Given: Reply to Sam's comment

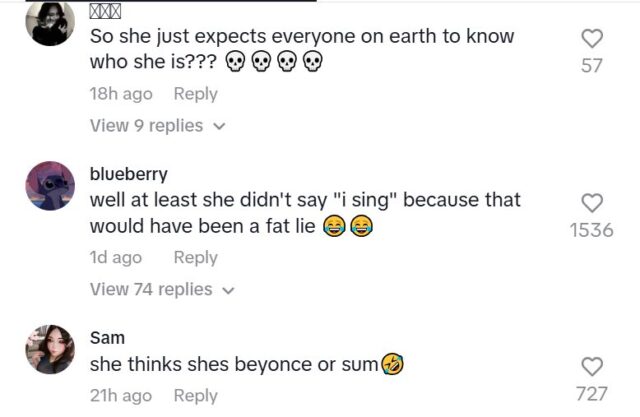Looking at the screenshot, I should coord(195,395).
